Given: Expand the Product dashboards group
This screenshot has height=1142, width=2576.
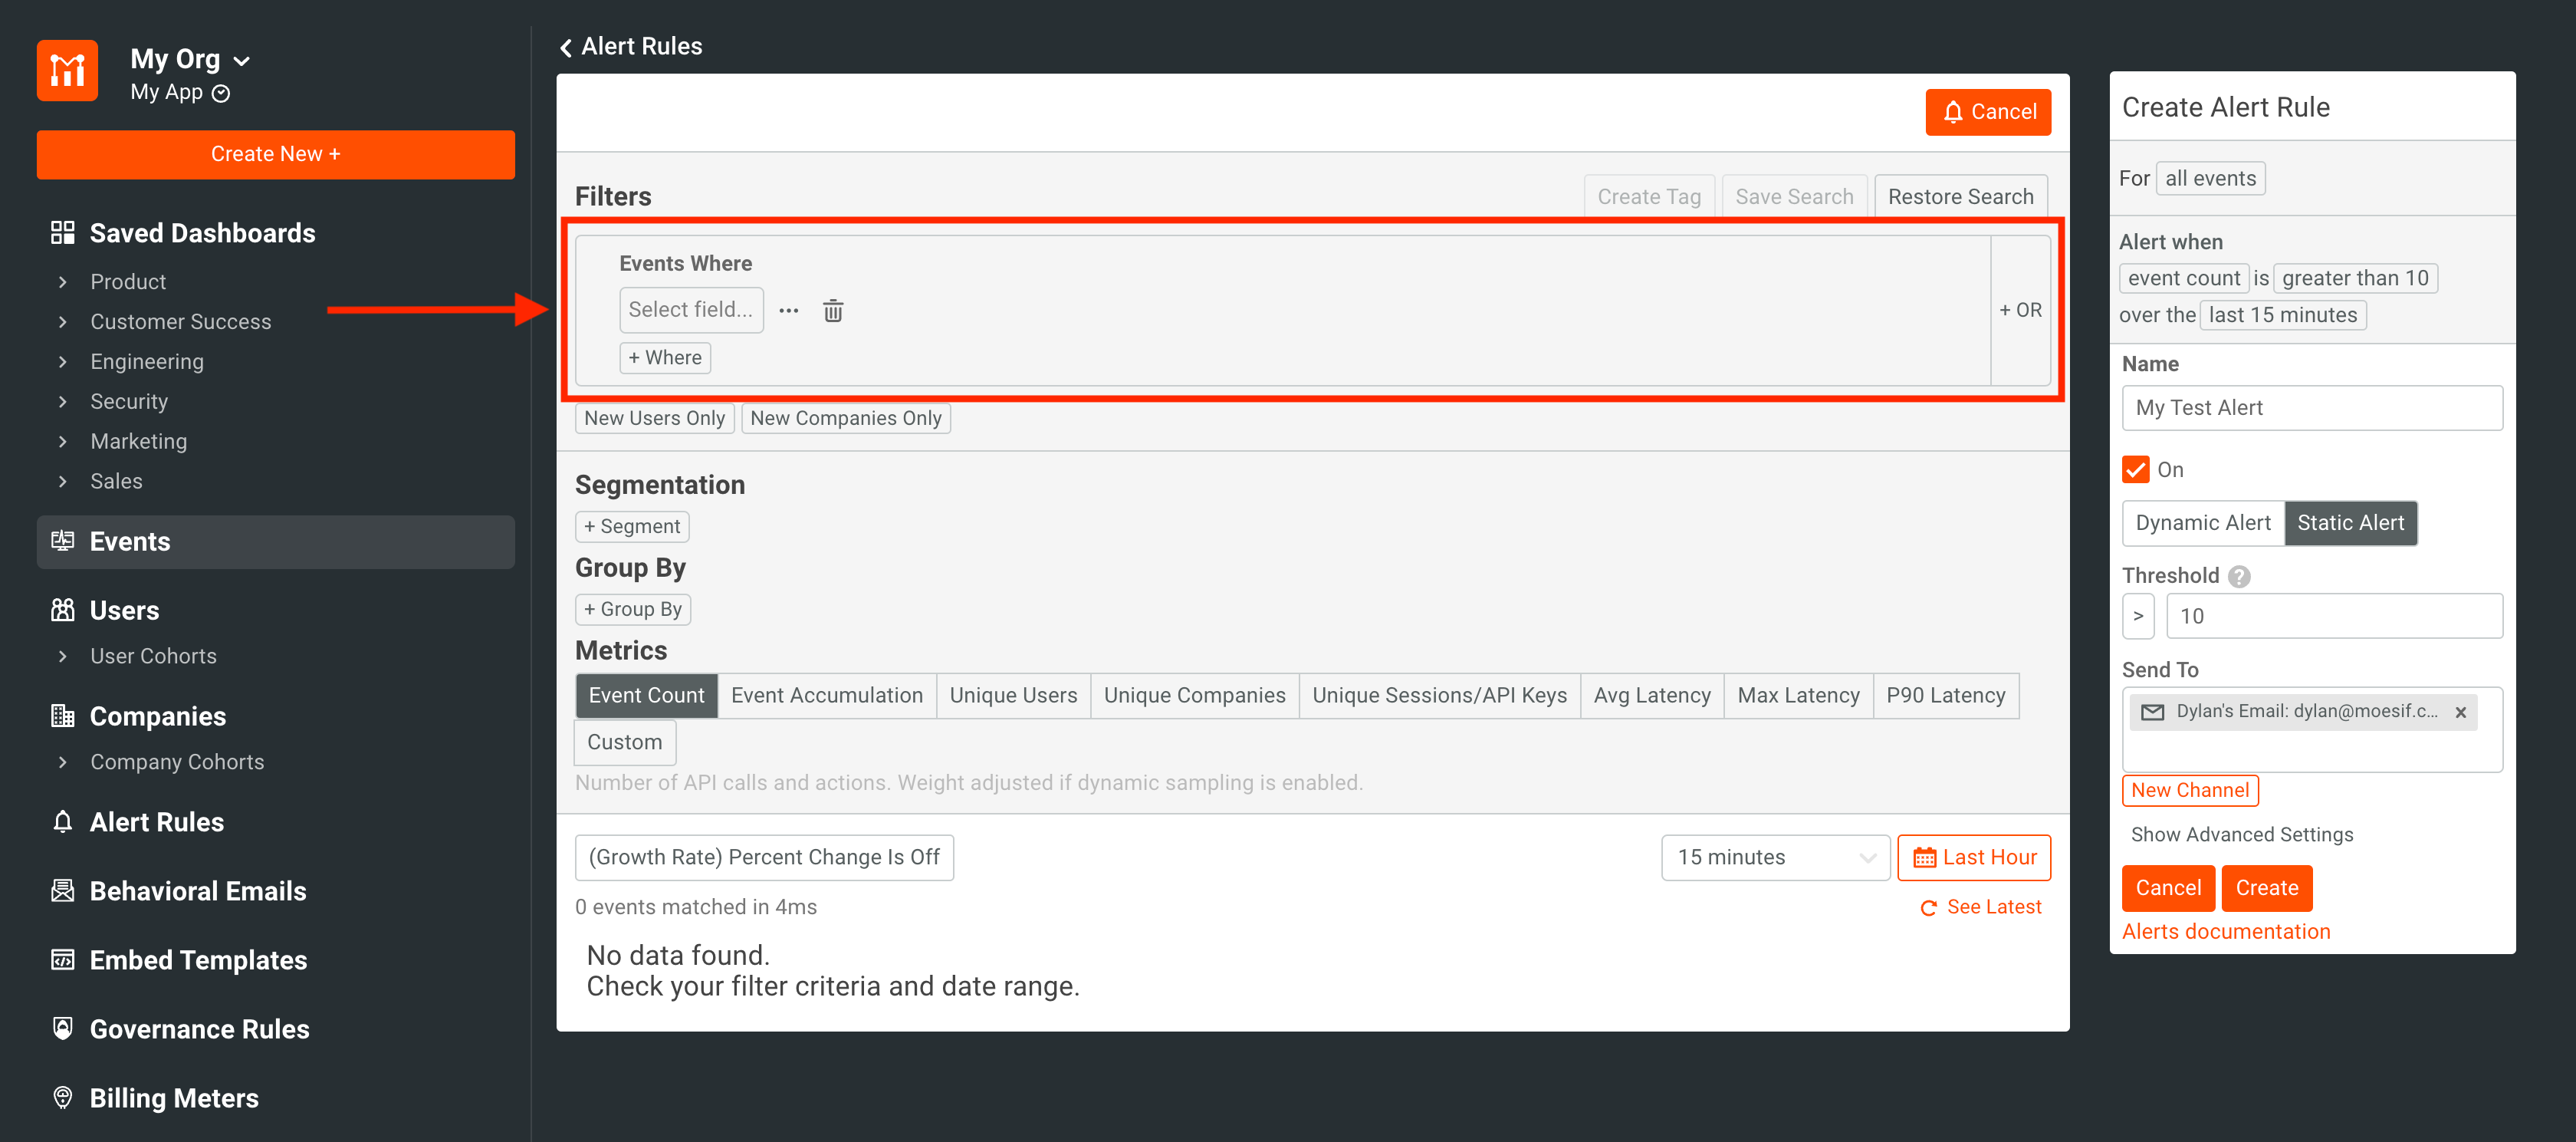Looking at the screenshot, I should pos(127,281).
